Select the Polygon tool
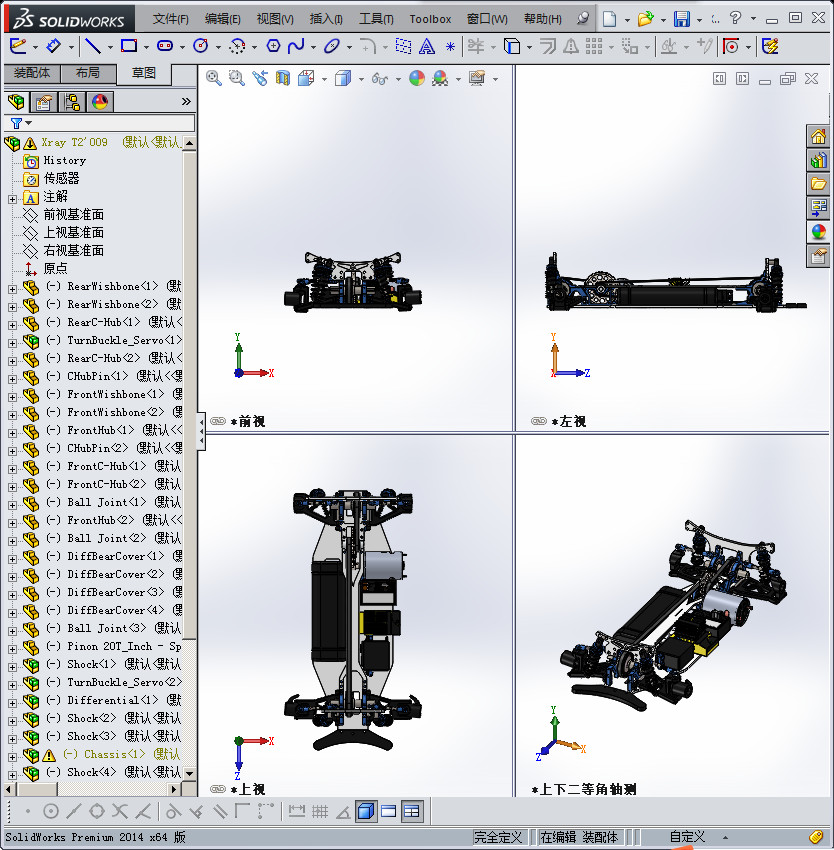This screenshot has width=834, height=850. (273, 47)
